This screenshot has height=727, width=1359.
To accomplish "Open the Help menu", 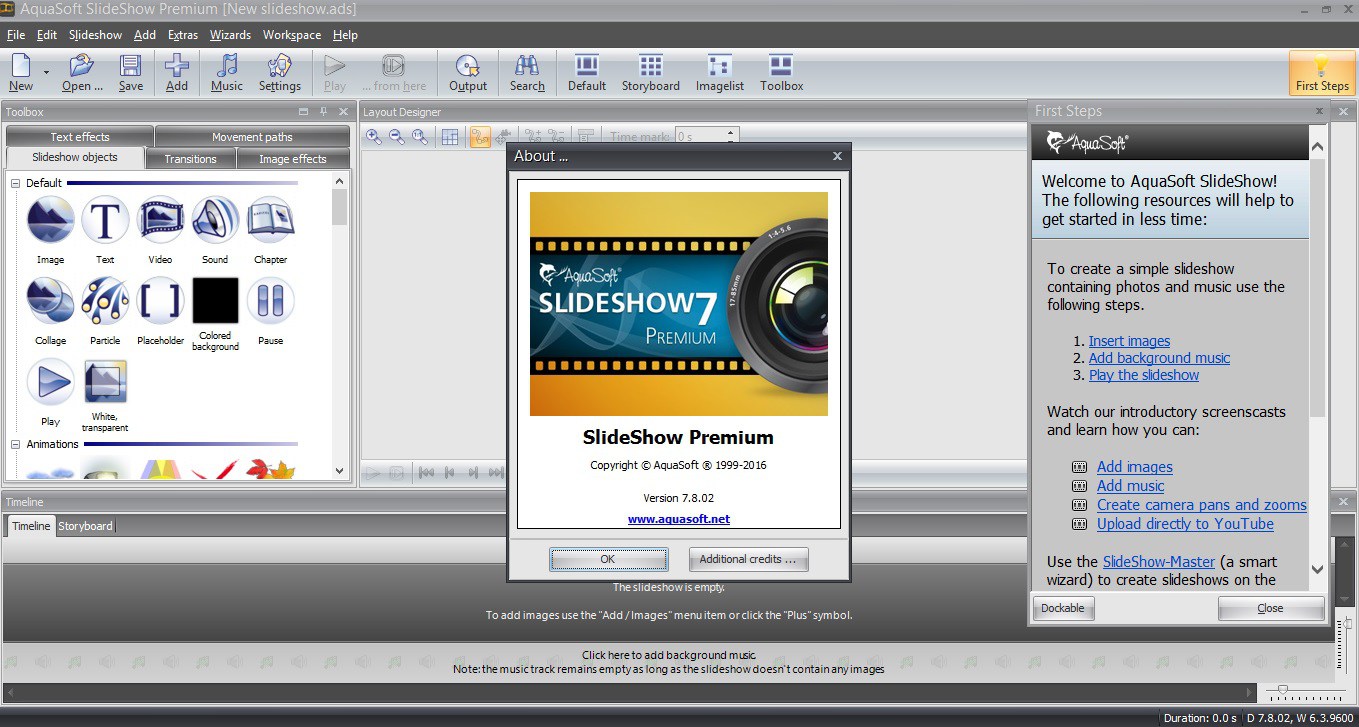I will tap(345, 35).
